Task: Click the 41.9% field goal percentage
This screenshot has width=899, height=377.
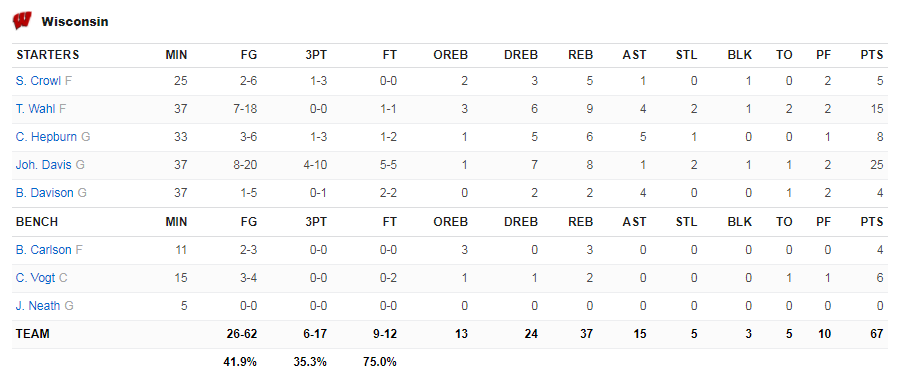Action: (240, 362)
